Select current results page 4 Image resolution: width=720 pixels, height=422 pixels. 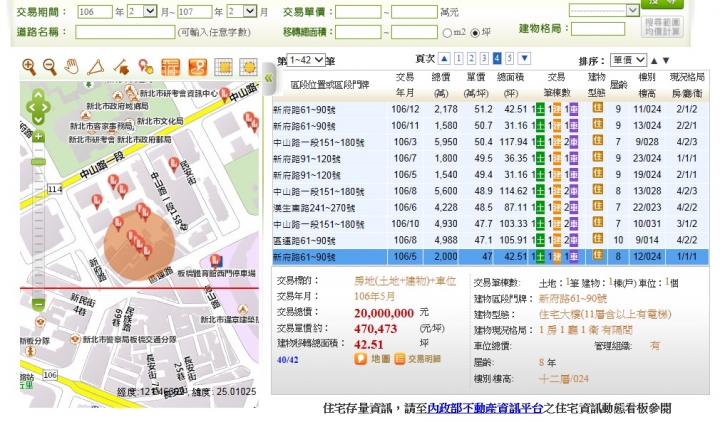click(x=497, y=59)
